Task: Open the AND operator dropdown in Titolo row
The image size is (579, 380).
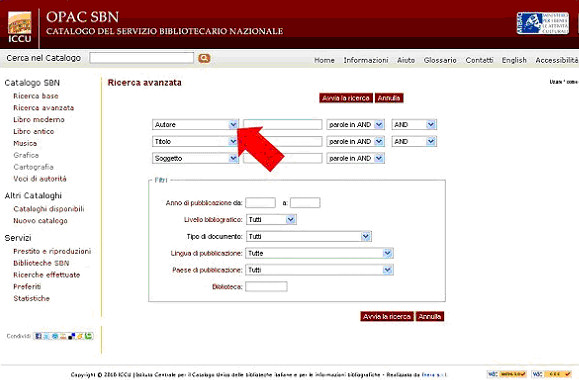Action: pyautogui.click(x=414, y=141)
